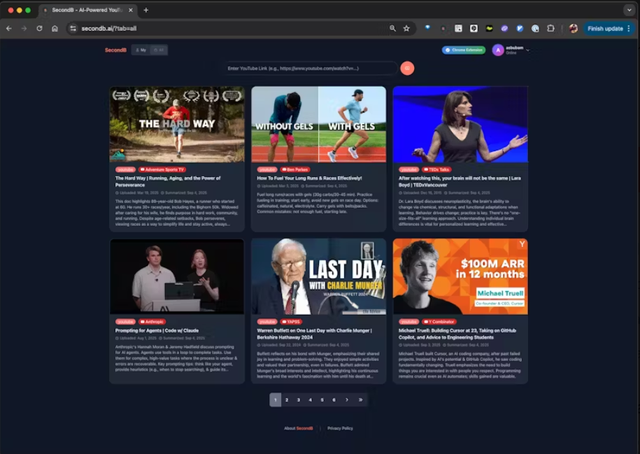
Task: Open the purple link extension icon
Action: 504,29
